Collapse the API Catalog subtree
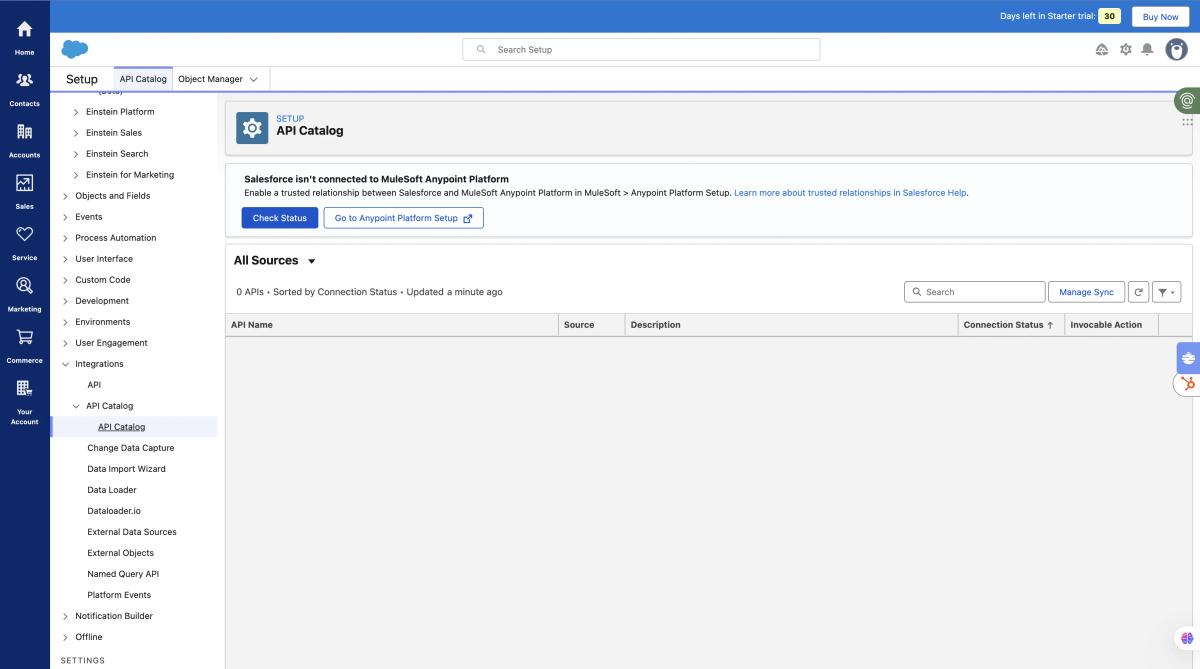Viewport: 1200px width, 669px height. (x=76, y=406)
